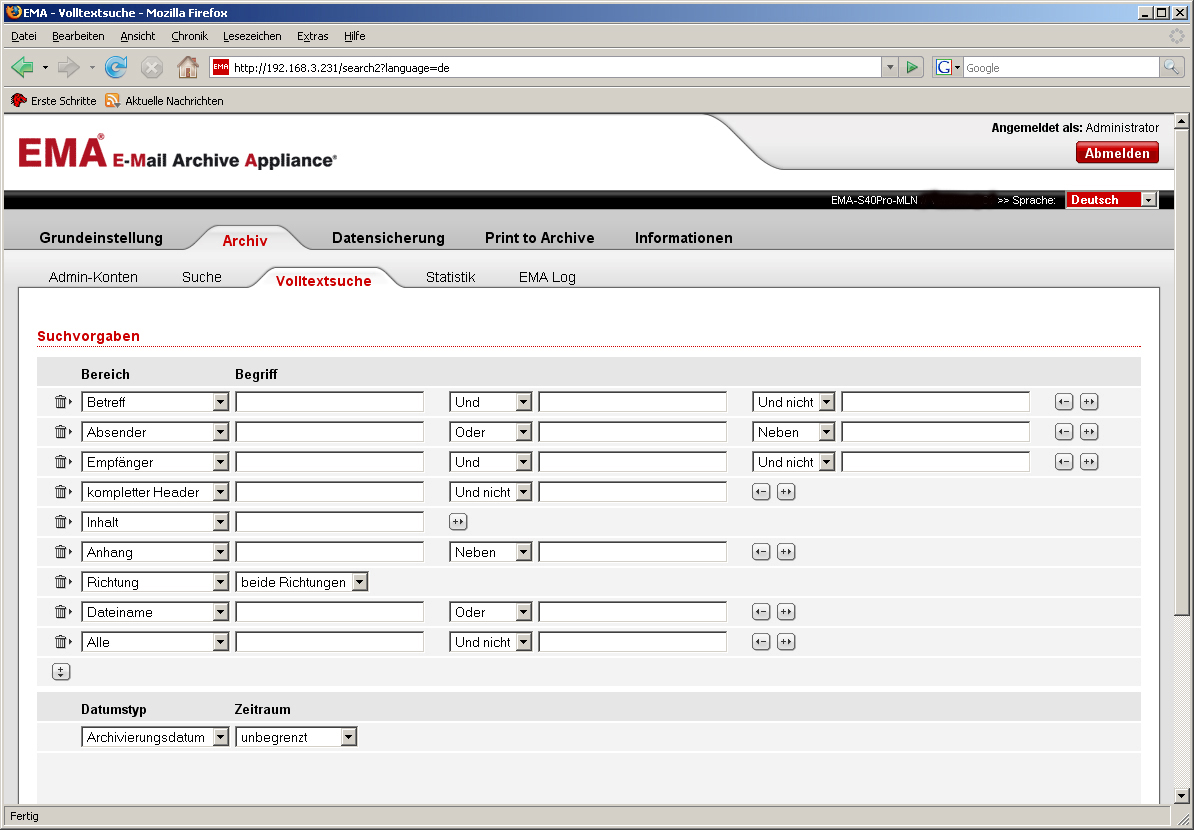Open the Grundeinstellung tab
The height and width of the screenshot is (830, 1194).
pyautogui.click(x=101, y=238)
